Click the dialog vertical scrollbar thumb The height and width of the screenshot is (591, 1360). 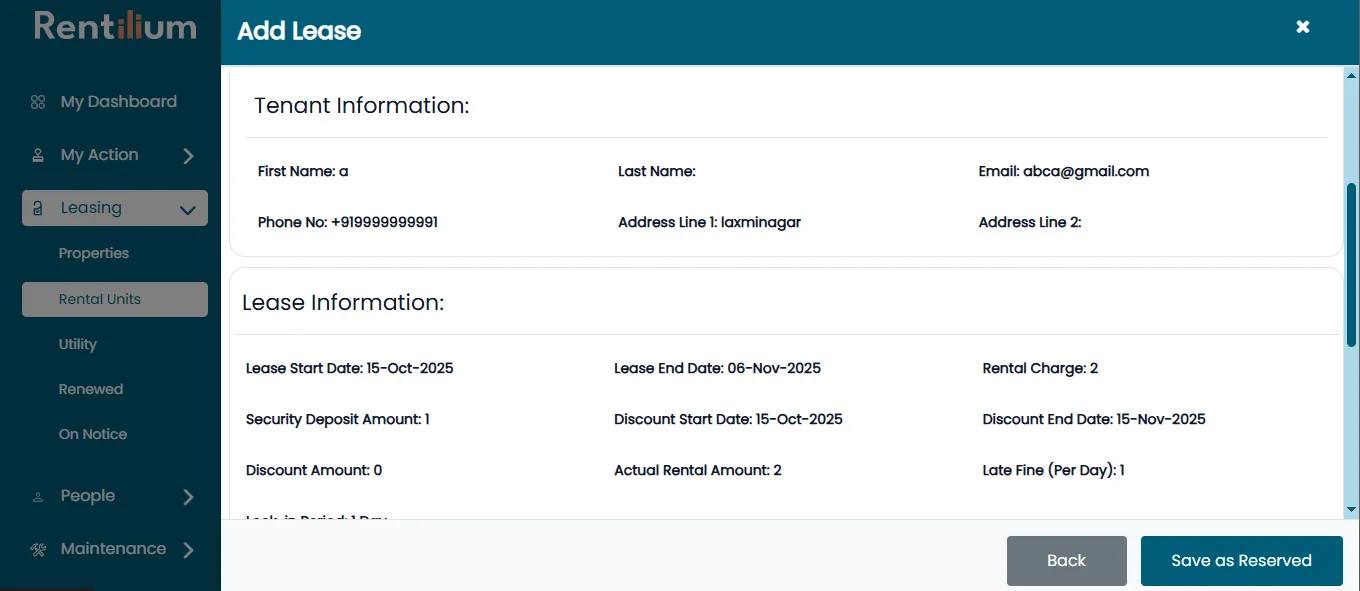pyautogui.click(x=1352, y=265)
